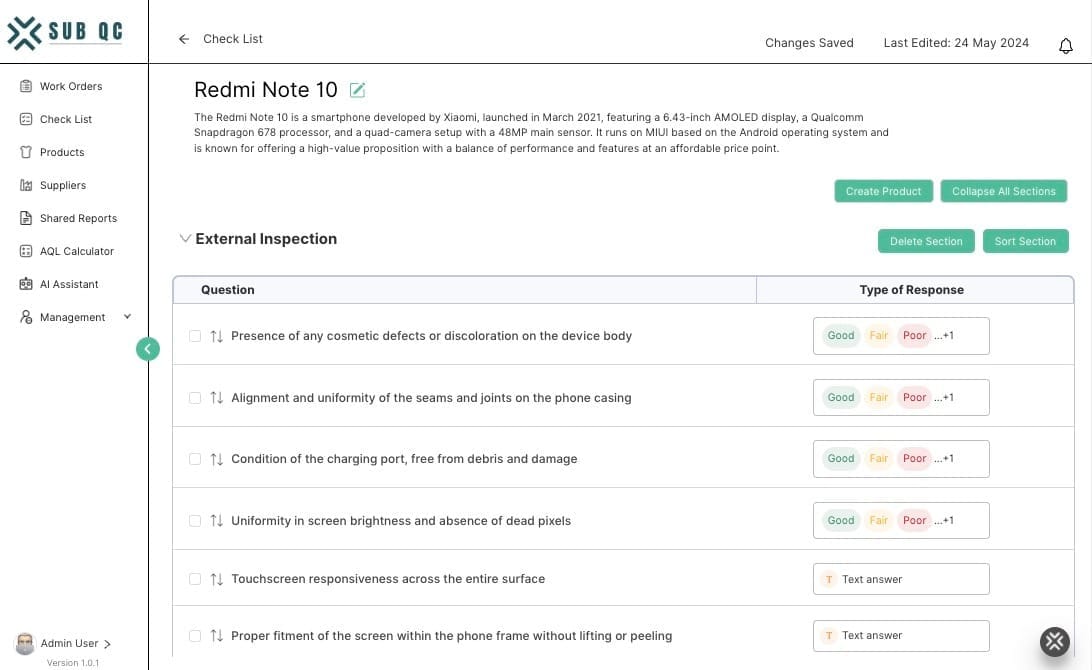The height and width of the screenshot is (670, 1092).
Task: Click the Redmi Note 10 description paragraph
Action: pyautogui.click(x=541, y=133)
